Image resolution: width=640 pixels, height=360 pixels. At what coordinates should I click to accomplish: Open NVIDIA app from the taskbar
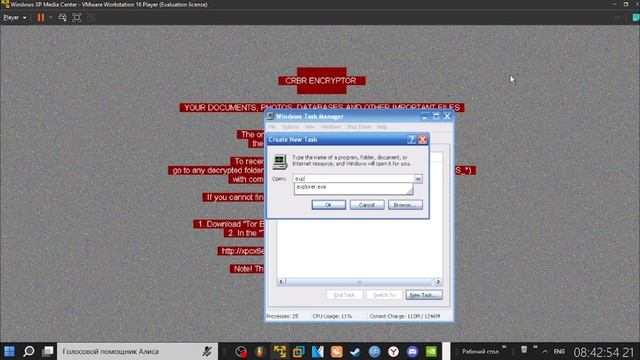(x=431, y=351)
